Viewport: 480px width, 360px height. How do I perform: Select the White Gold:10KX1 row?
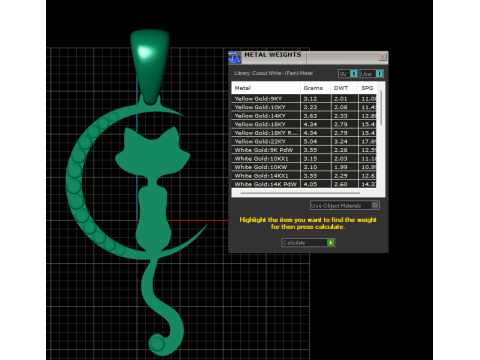pyautogui.click(x=304, y=159)
